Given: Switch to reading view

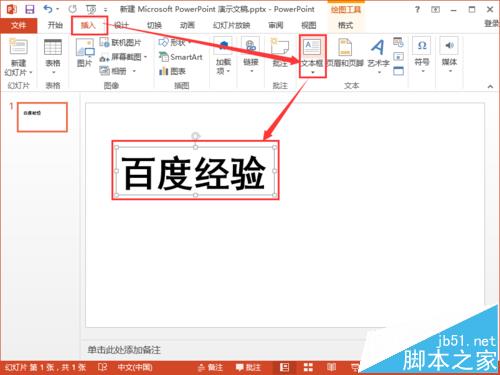Looking at the screenshot, I should (331, 367).
